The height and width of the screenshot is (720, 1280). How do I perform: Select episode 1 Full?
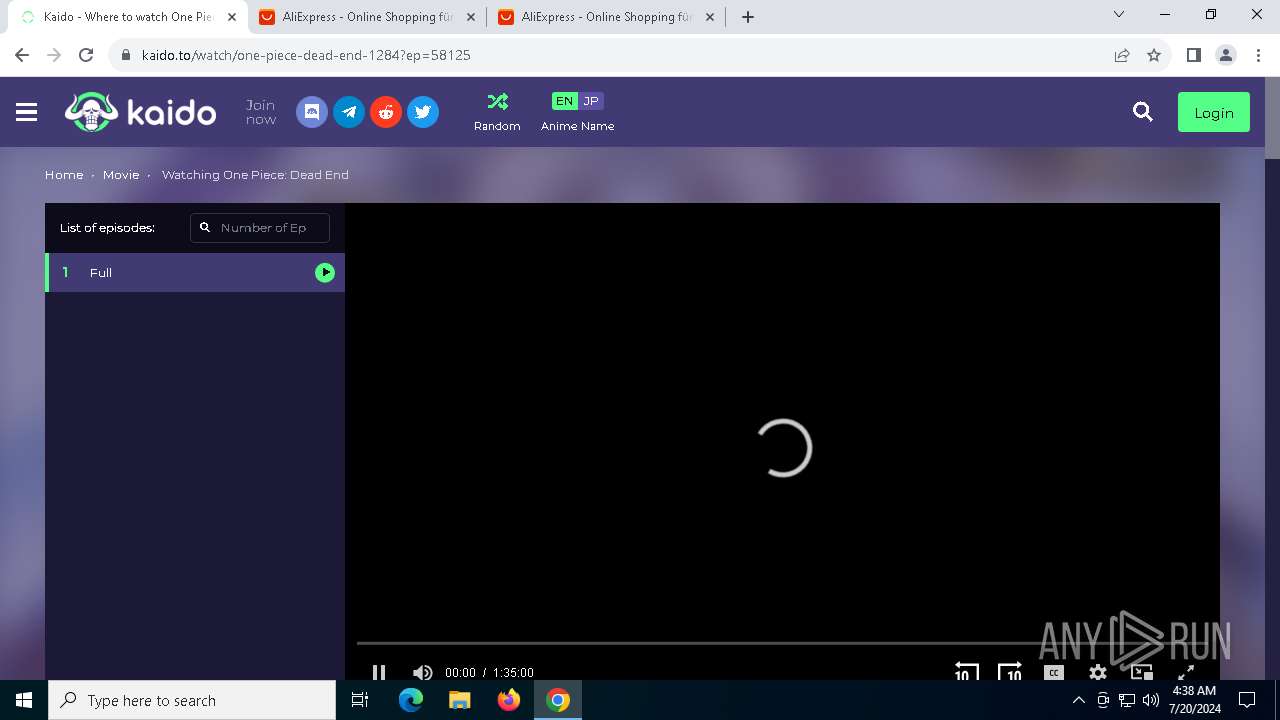195,272
